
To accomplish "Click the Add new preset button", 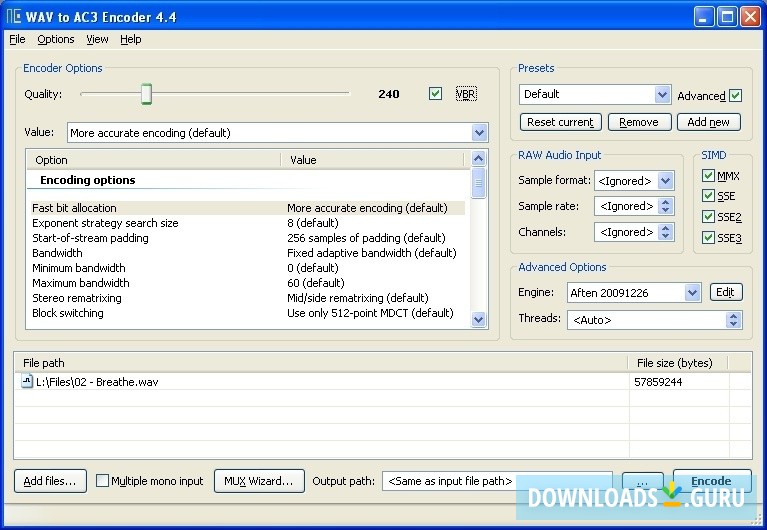I will pos(708,122).
